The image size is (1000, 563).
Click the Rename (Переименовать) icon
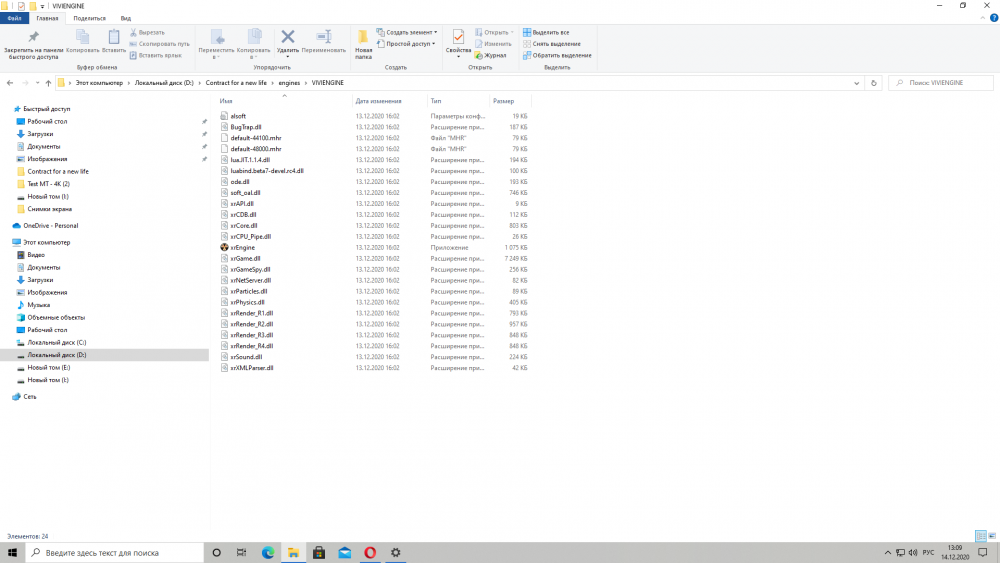pos(323,40)
